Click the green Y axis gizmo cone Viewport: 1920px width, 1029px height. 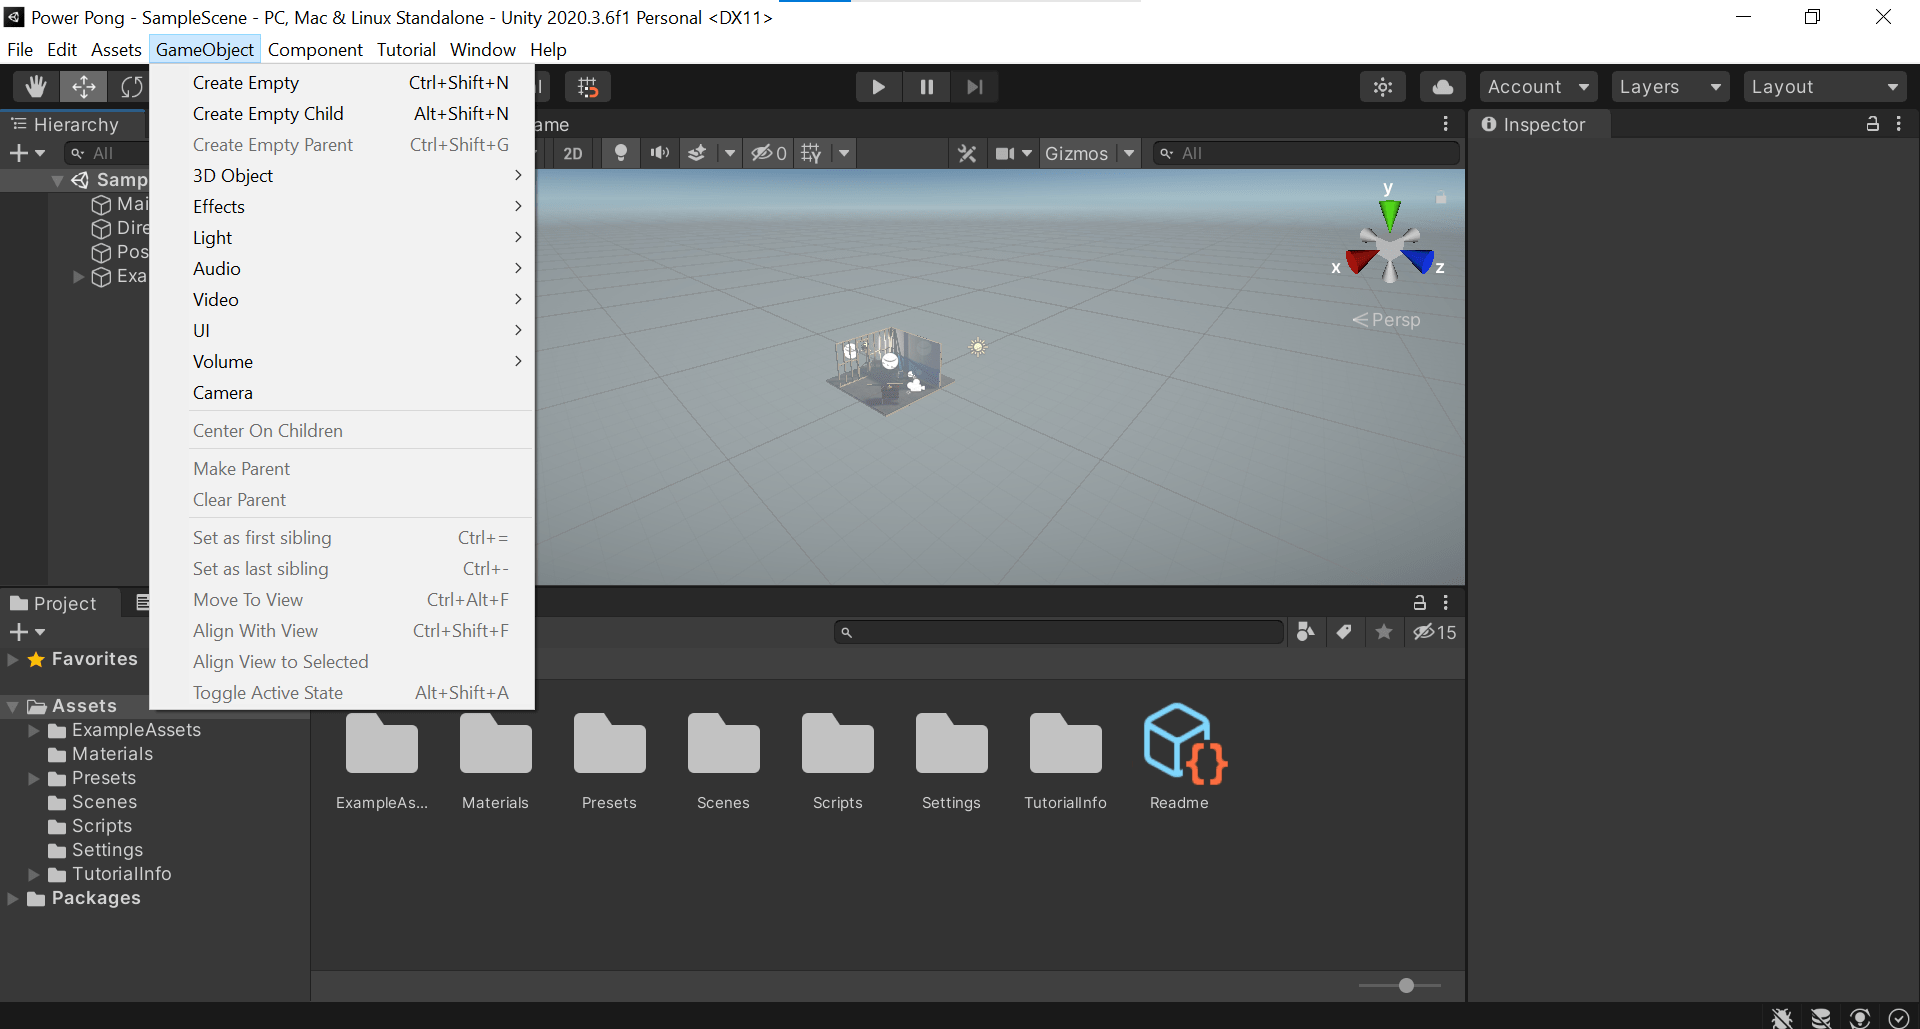1390,213
